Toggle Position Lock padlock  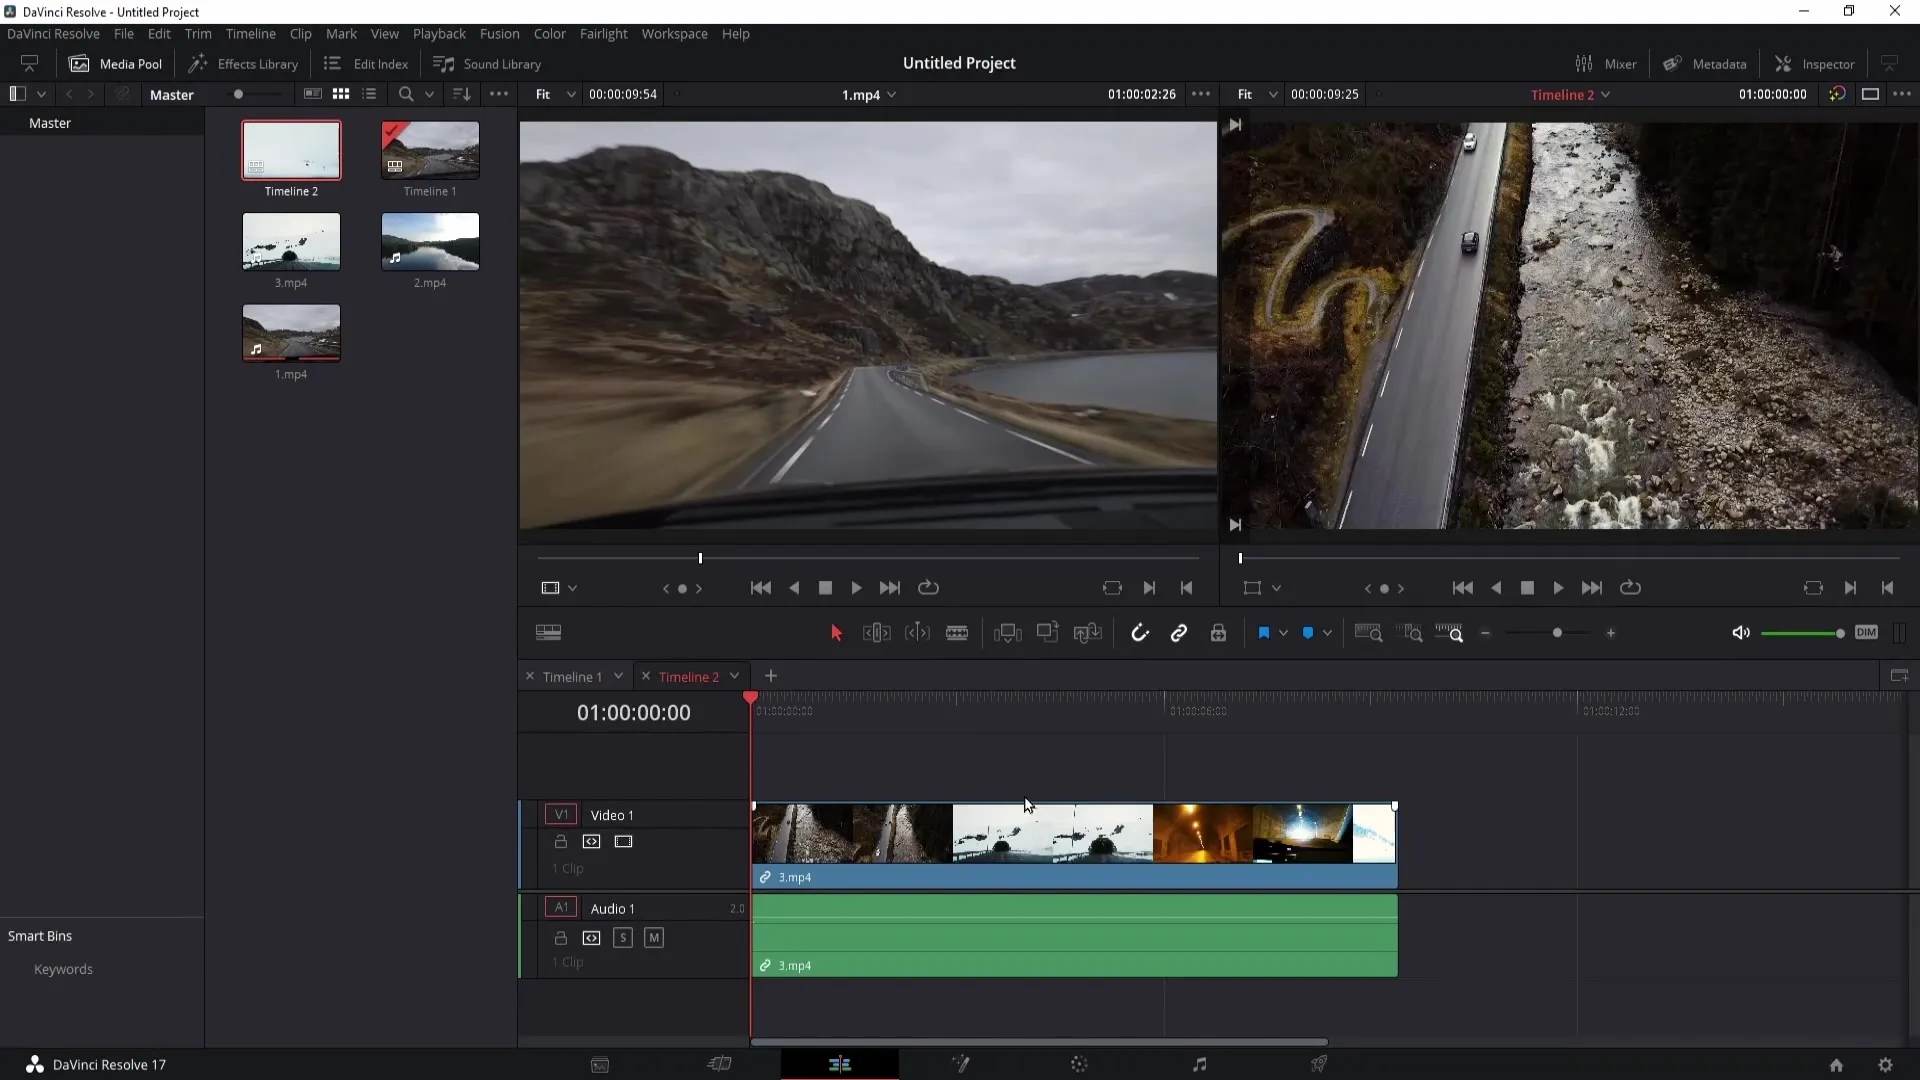tap(1218, 633)
